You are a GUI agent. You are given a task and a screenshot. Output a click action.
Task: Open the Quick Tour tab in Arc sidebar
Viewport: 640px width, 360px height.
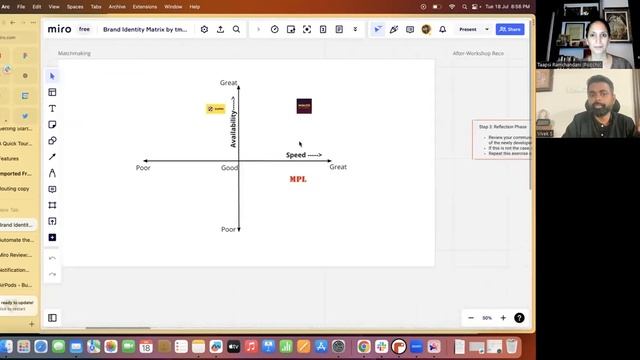[17, 144]
